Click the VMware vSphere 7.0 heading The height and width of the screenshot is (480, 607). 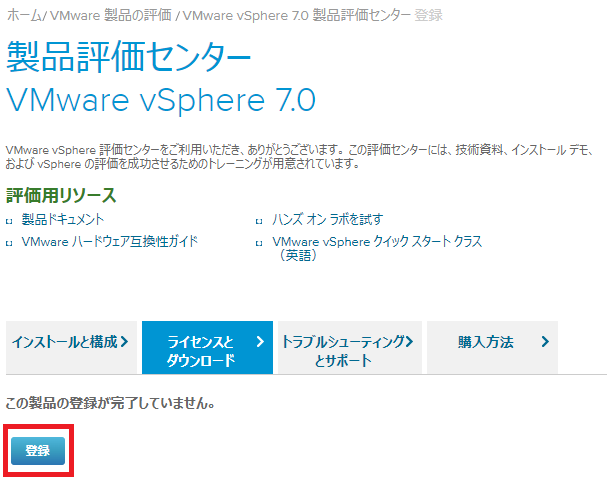pos(161,100)
